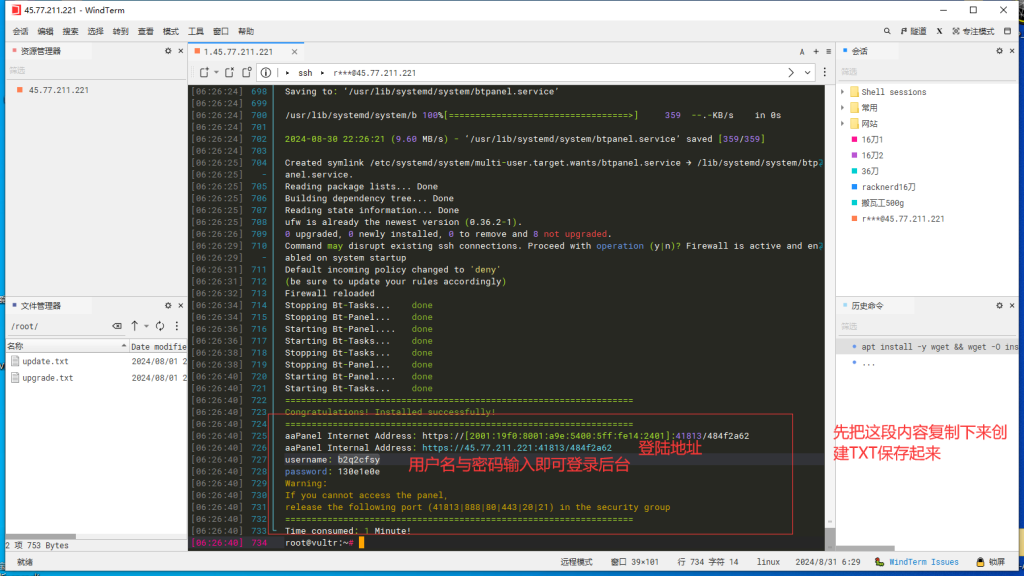Expand the 网站 folder

(x=842, y=123)
